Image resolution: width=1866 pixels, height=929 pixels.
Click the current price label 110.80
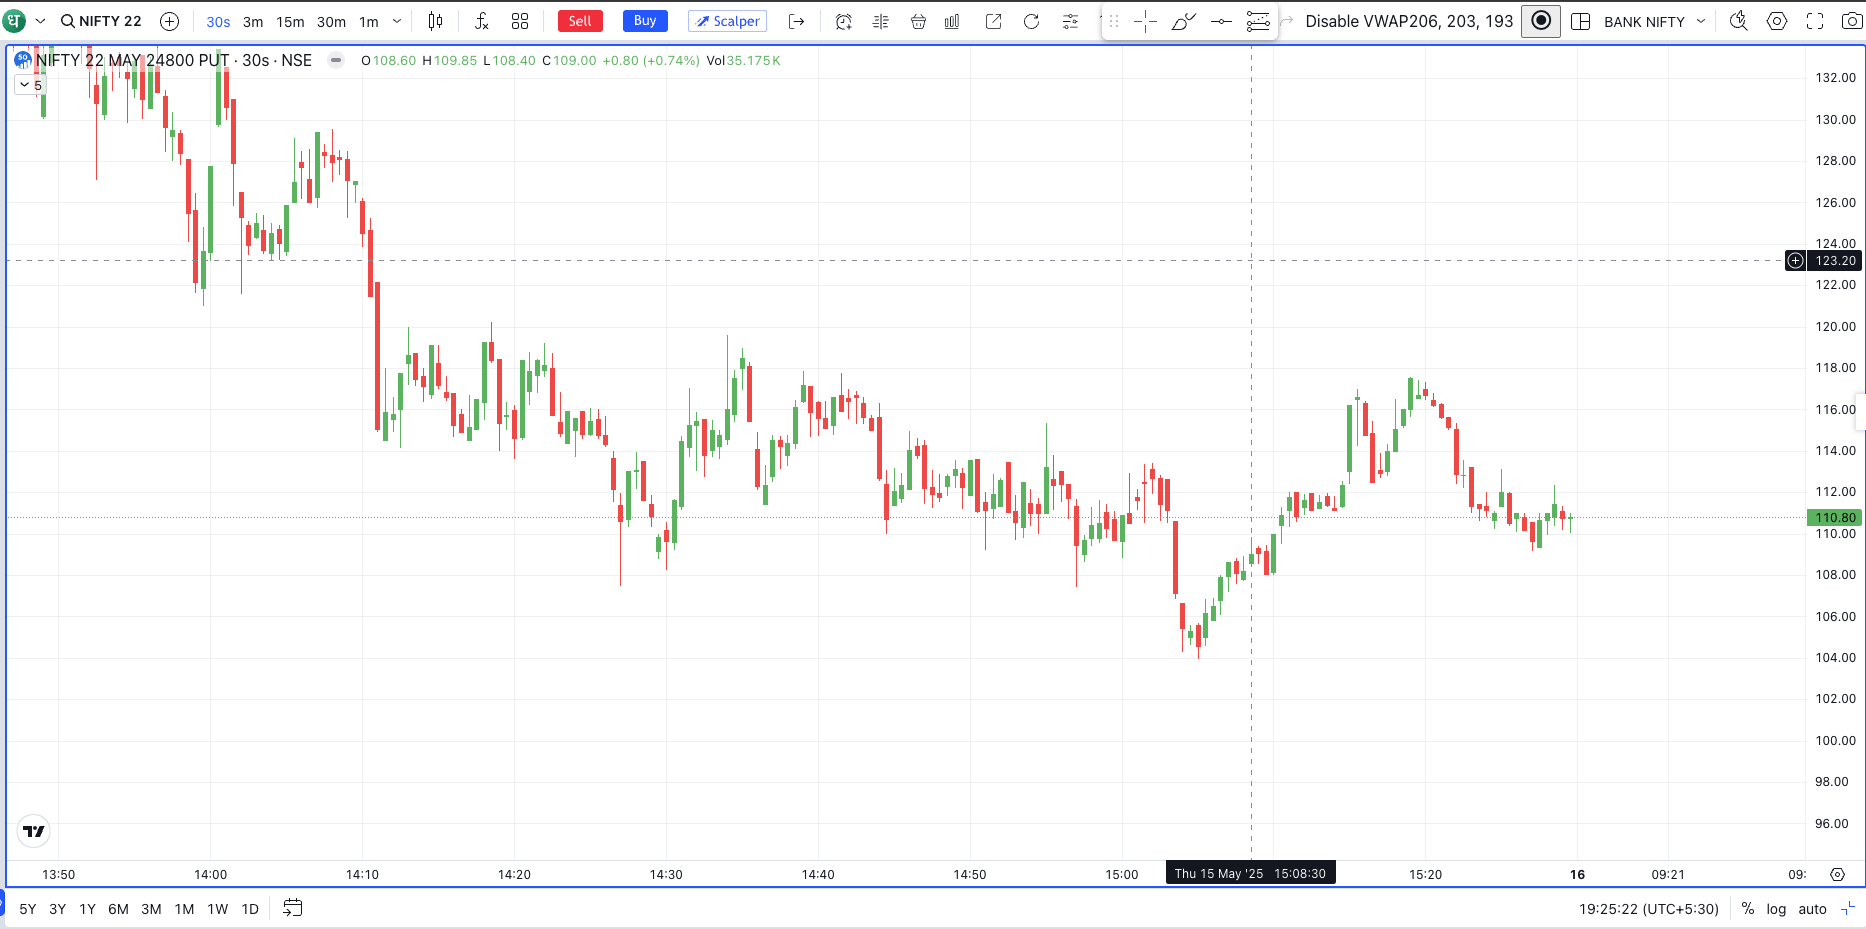(1835, 518)
